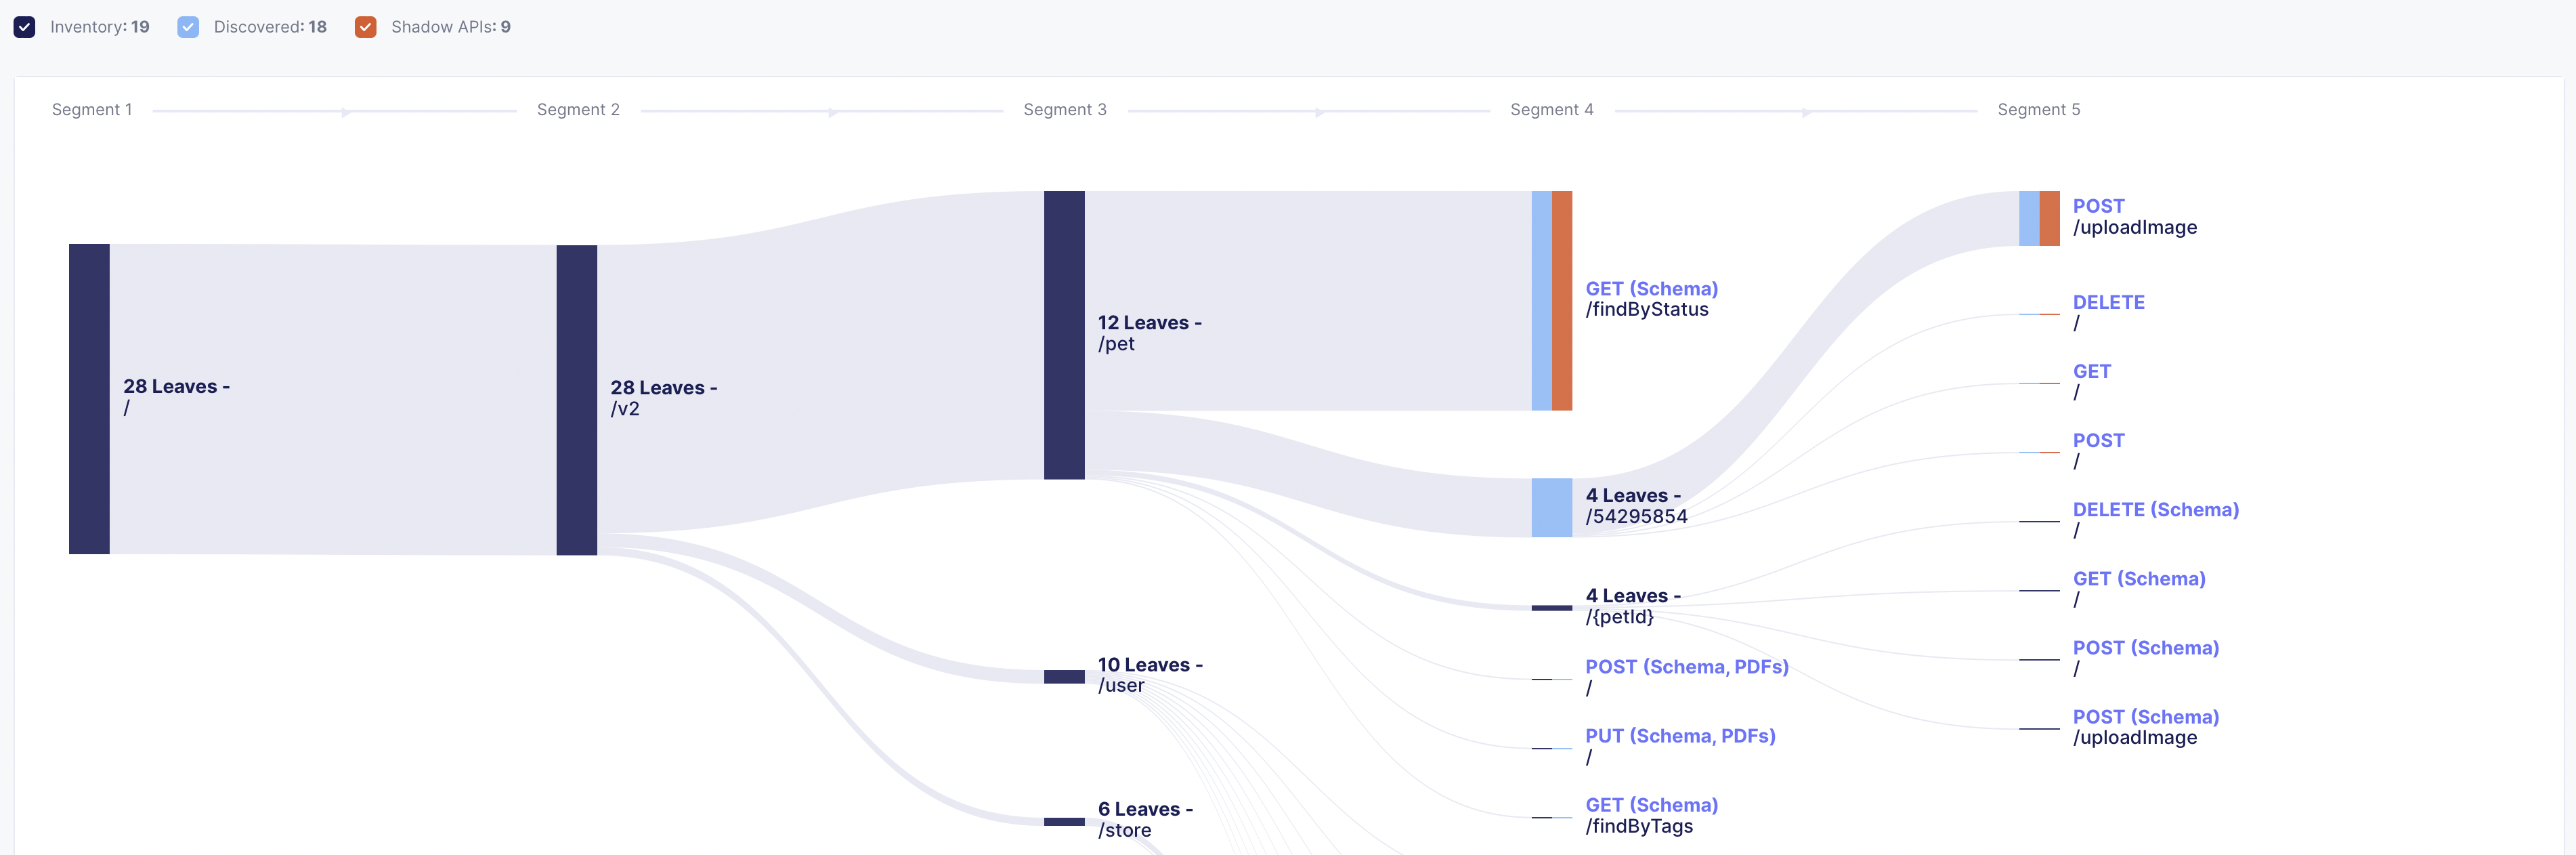Screen dimensions: 2576x855
Task: Click the /{petId} node bar
Action: [1551, 607]
